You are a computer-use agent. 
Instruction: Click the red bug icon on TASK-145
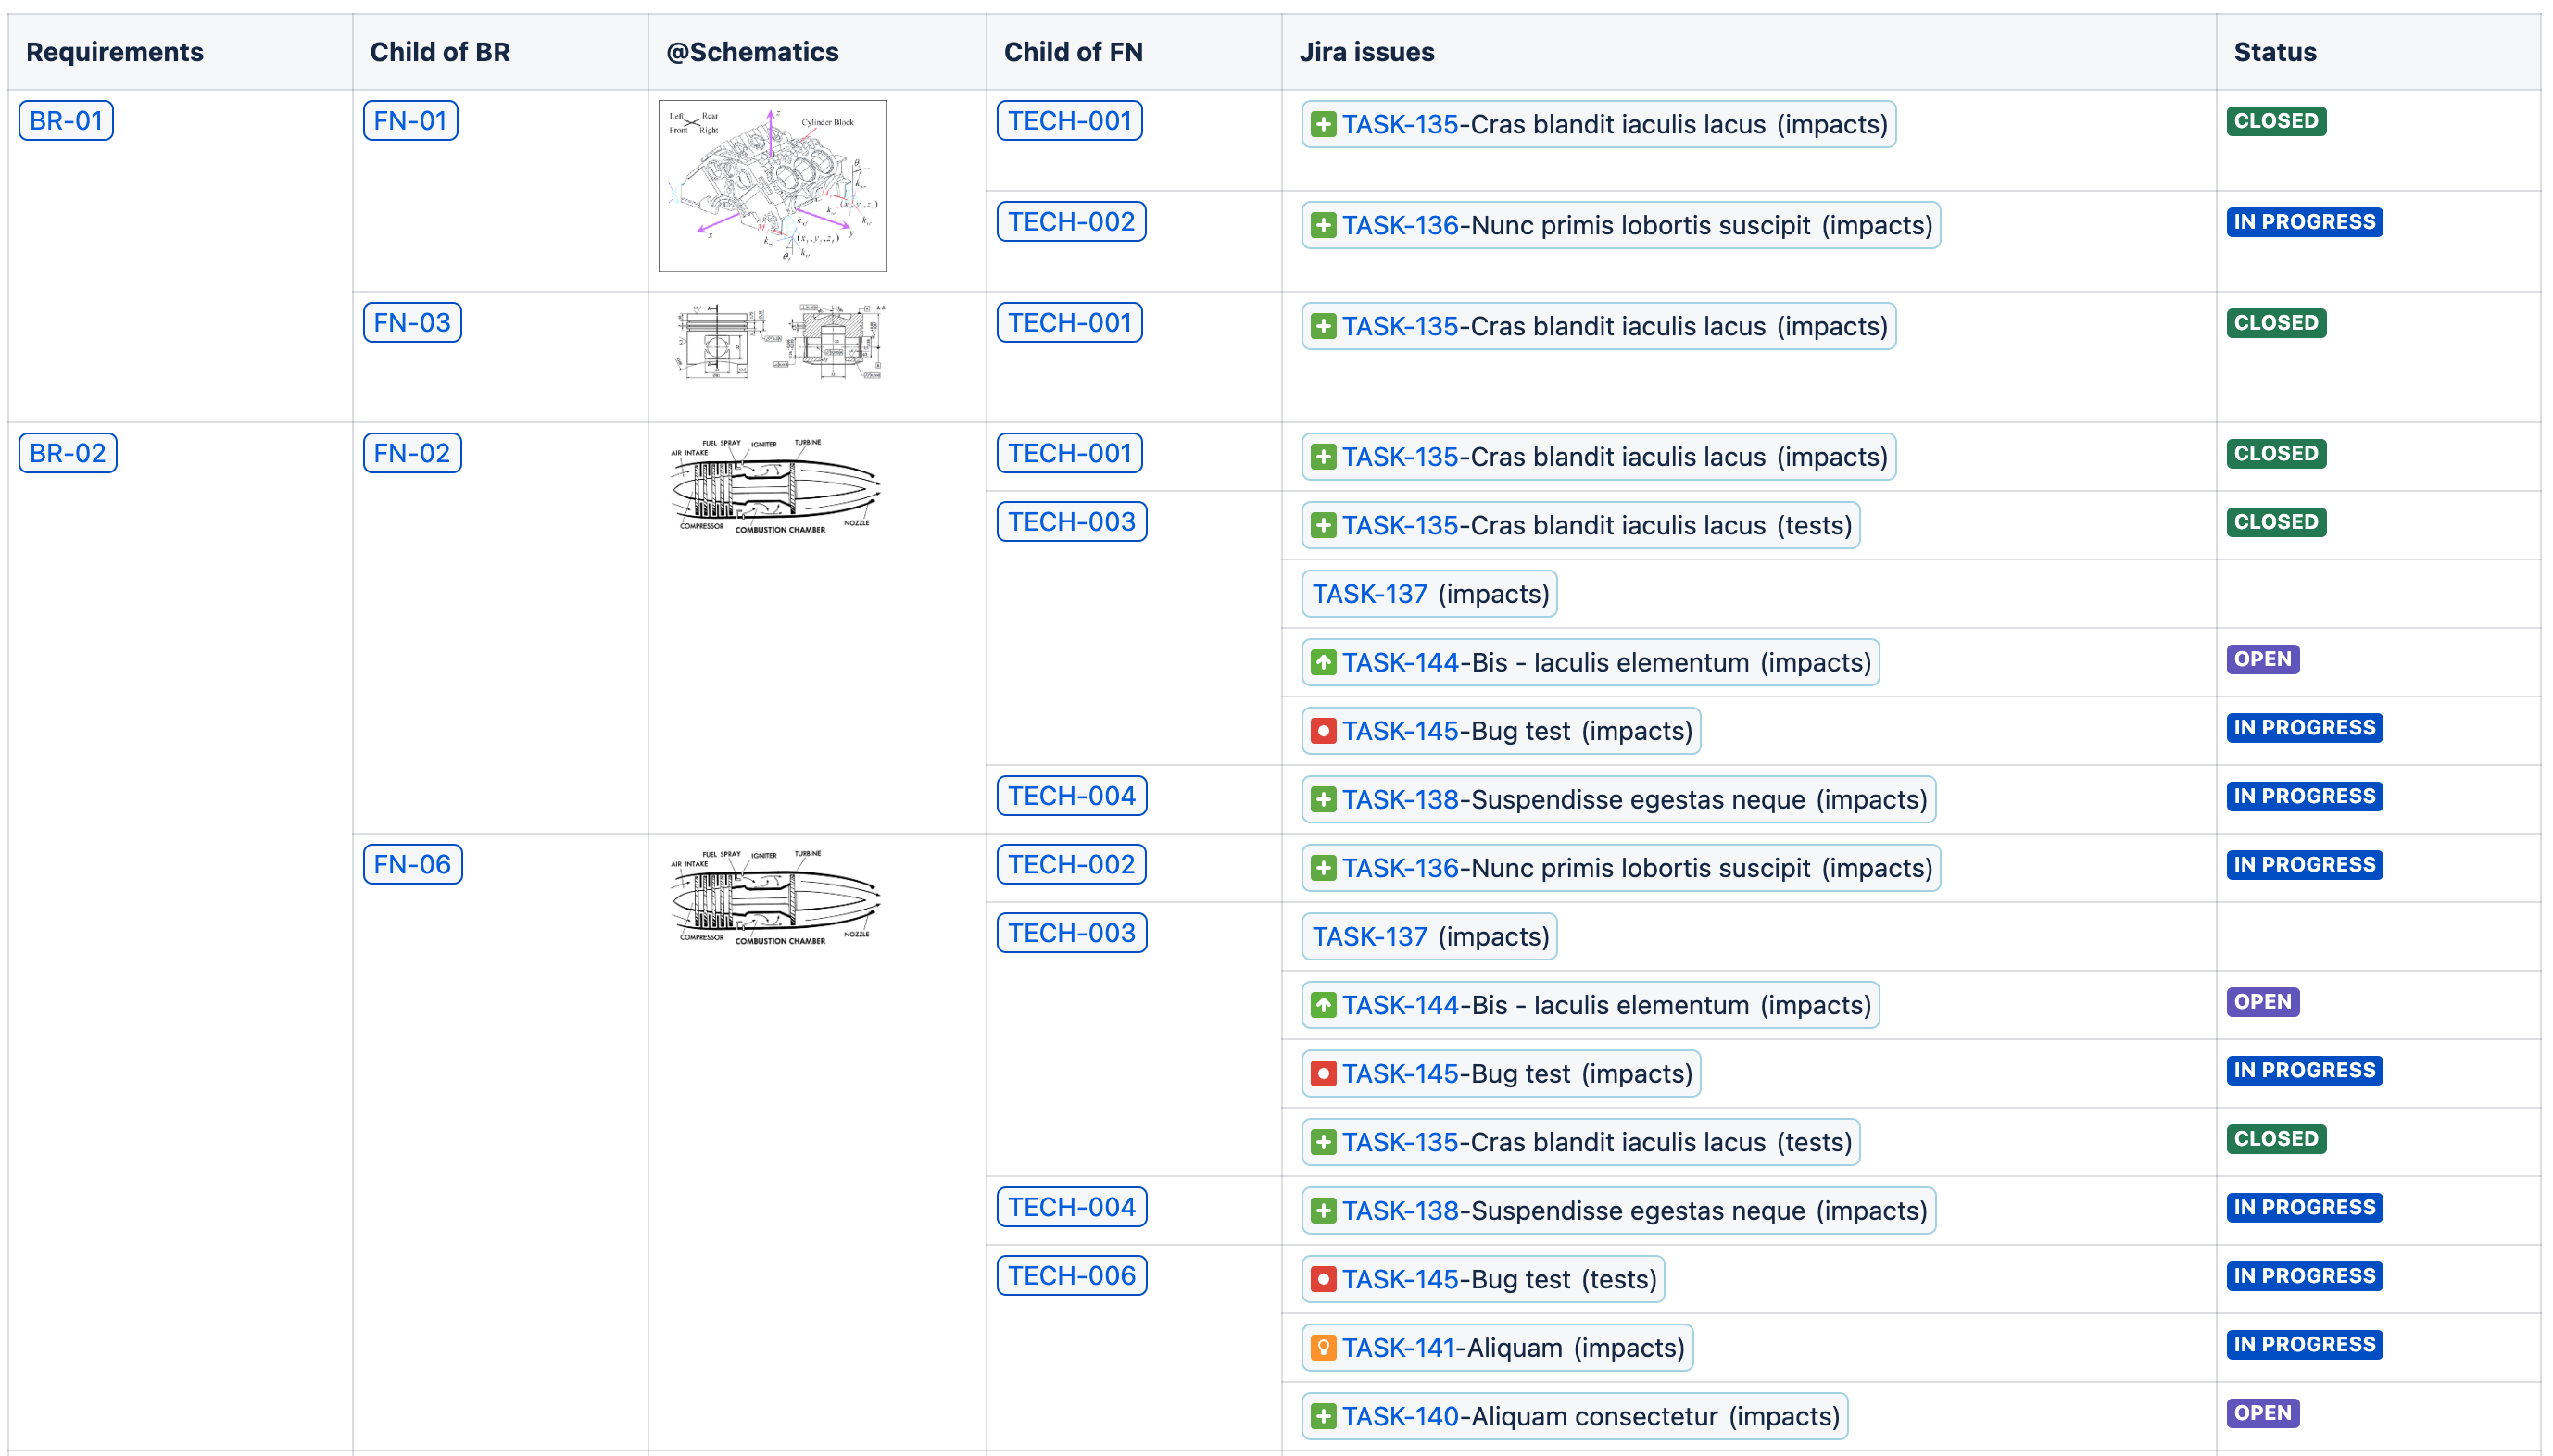coord(1324,731)
